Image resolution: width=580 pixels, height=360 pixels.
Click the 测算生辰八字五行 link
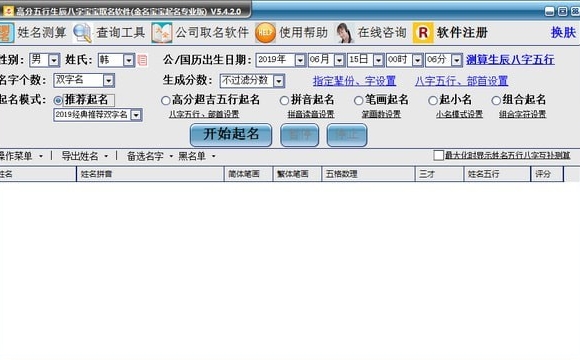click(510, 60)
